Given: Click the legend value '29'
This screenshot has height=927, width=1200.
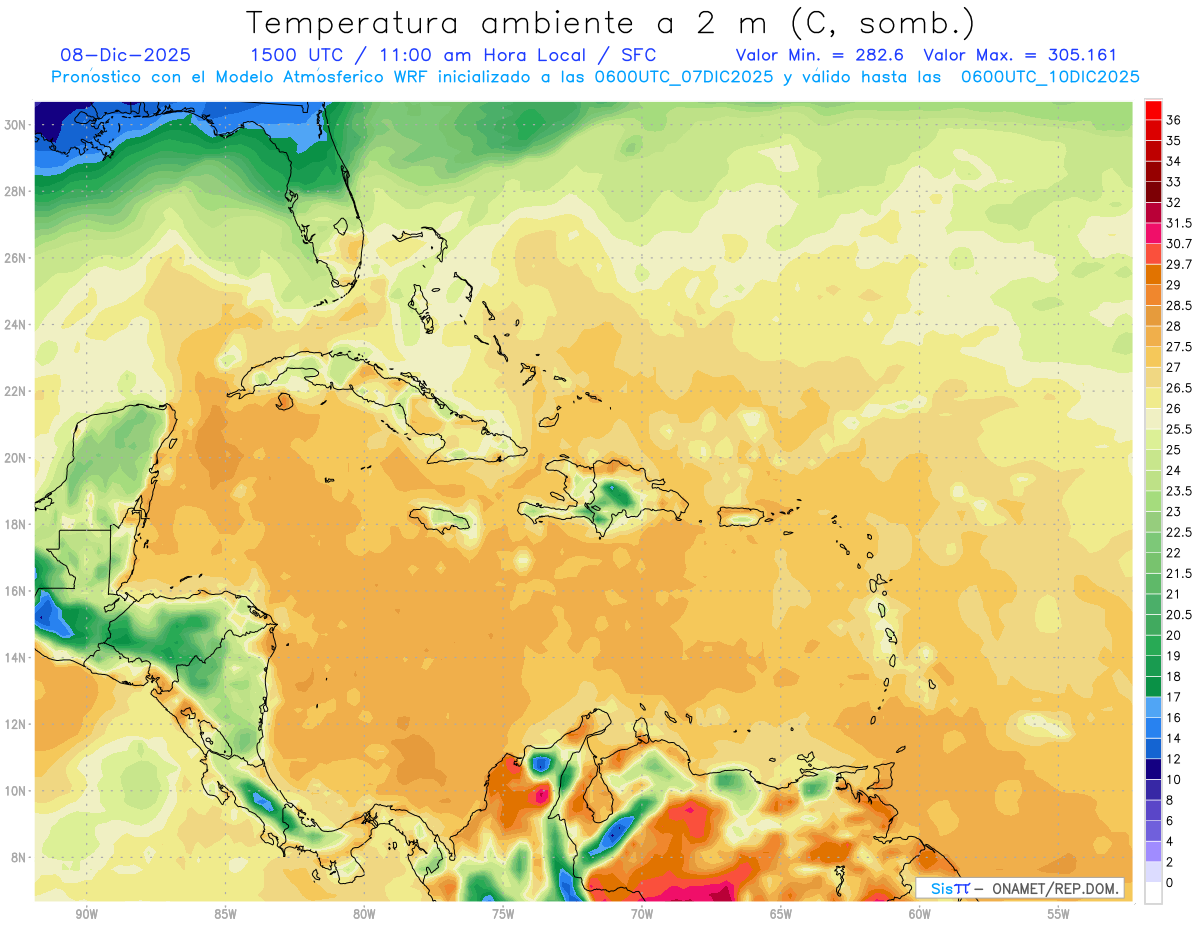Looking at the screenshot, I should click(1174, 285).
